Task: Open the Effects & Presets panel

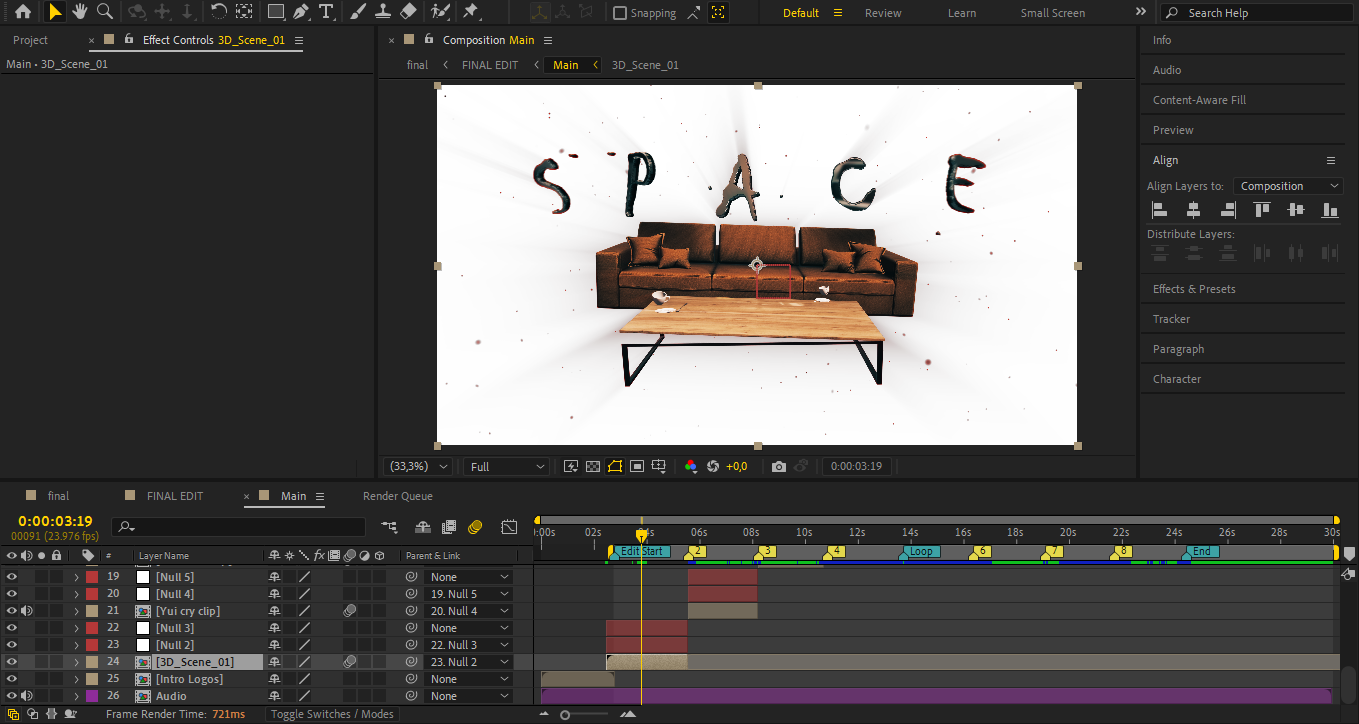Action: pyautogui.click(x=1194, y=289)
